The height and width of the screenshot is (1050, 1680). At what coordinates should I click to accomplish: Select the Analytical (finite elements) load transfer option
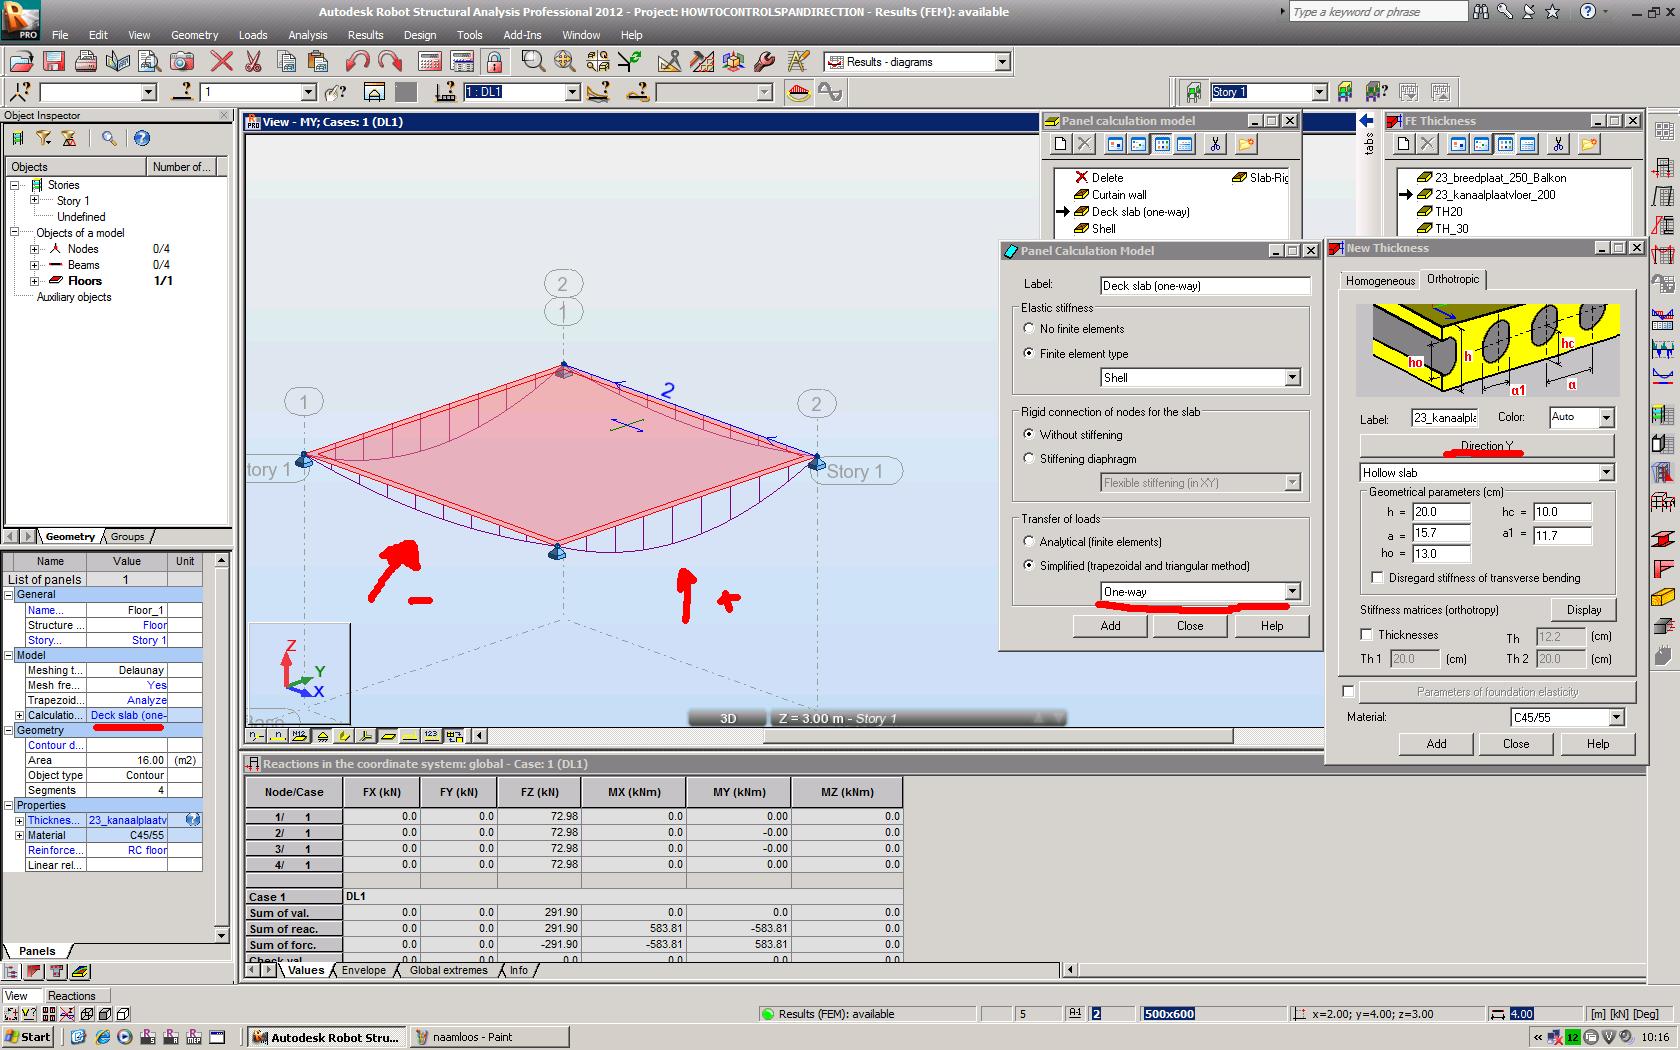1028,541
